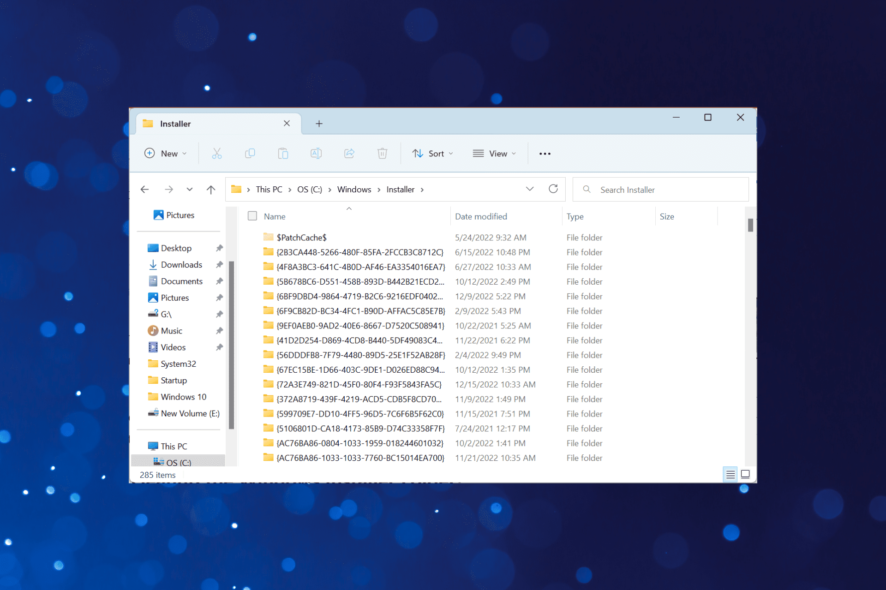Click the Copy icon on the toolbar

click(x=249, y=153)
